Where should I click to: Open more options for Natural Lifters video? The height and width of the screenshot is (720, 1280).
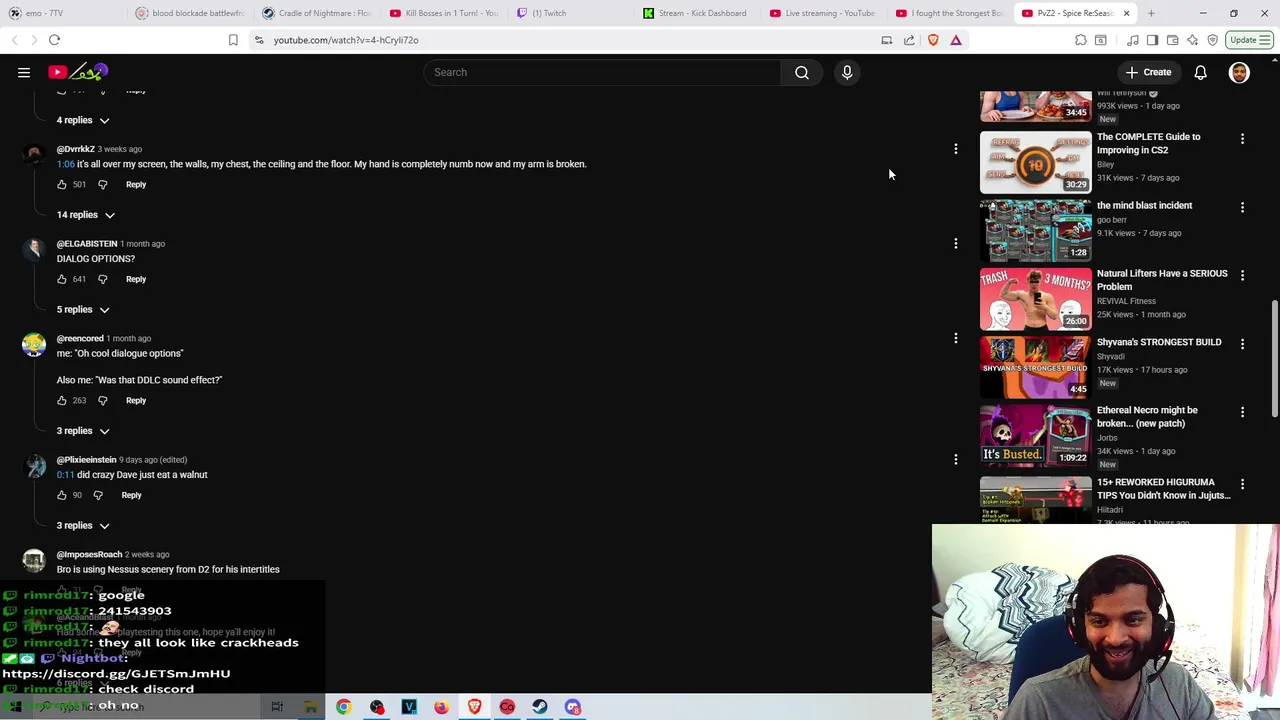coord(1242,275)
